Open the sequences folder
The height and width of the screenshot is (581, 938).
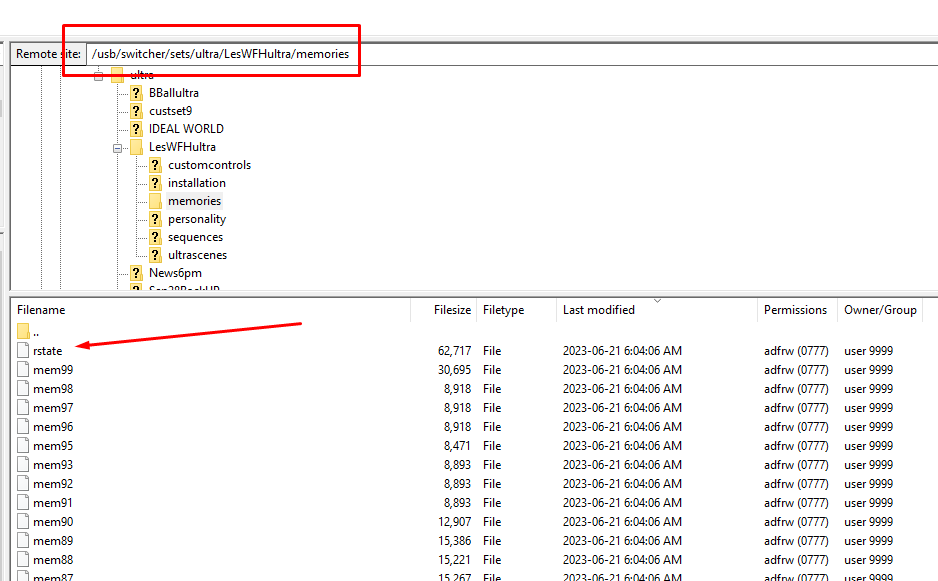coord(195,236)
